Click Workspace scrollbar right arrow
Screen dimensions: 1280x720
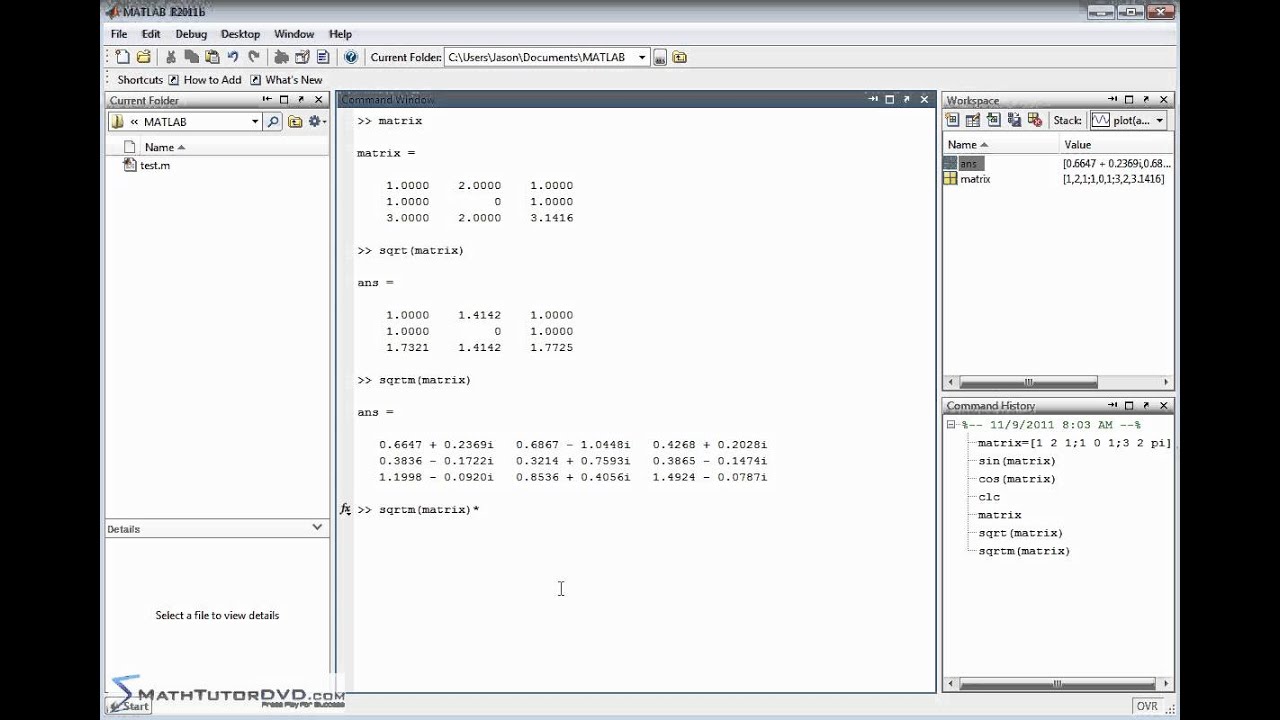click(1166, 382)
